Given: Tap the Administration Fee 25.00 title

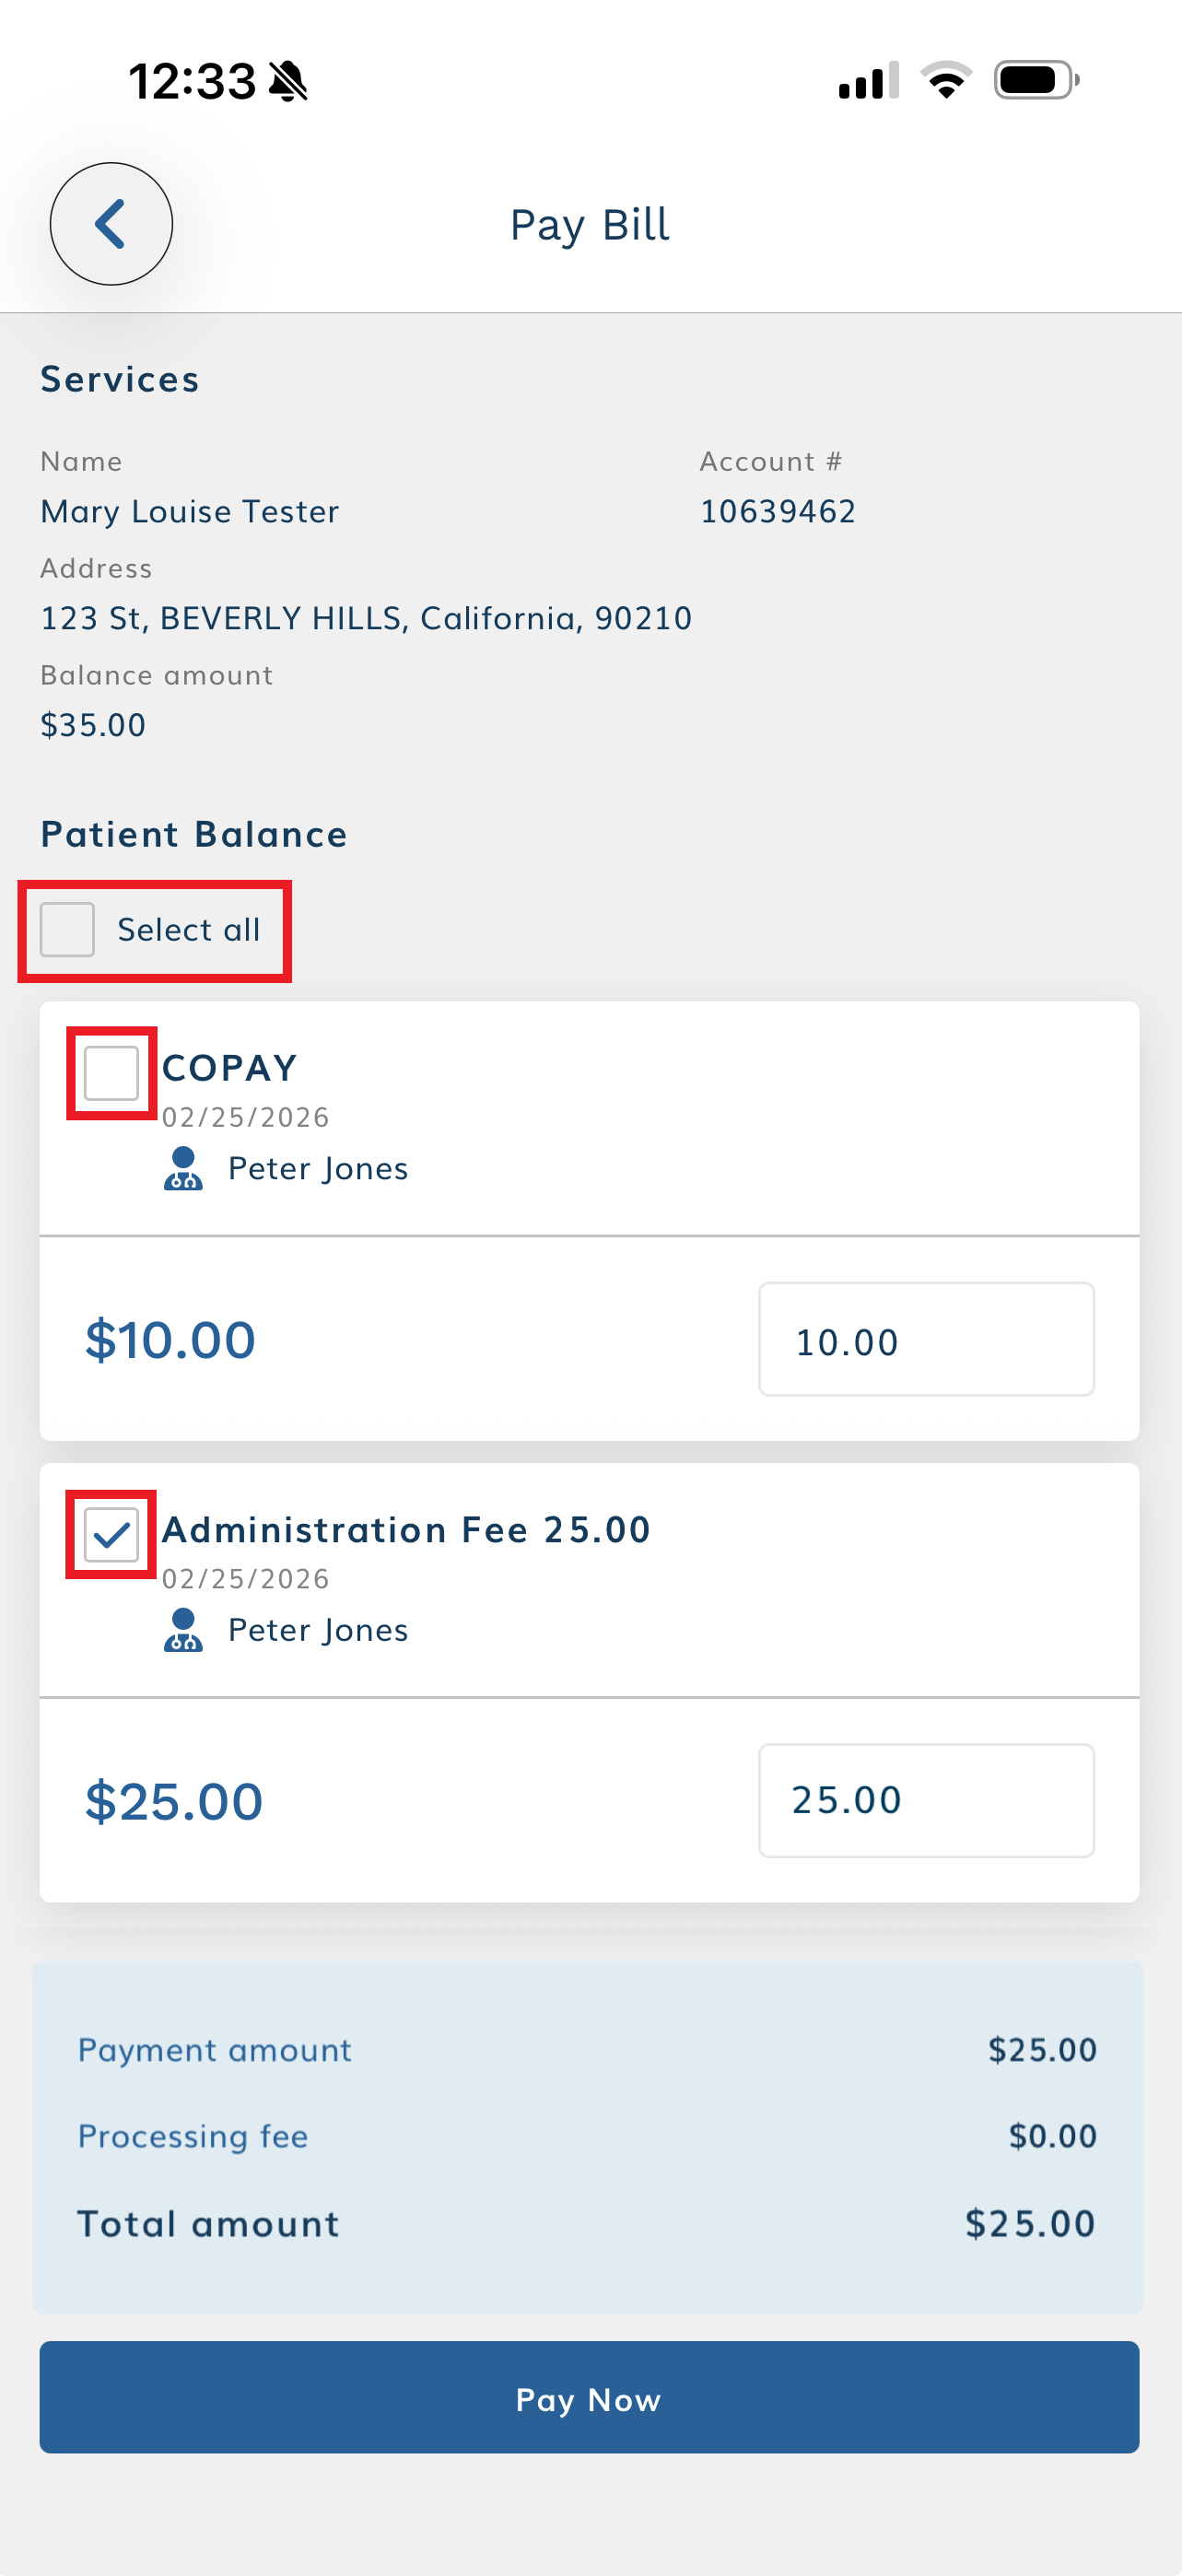Looking at the screenshot, I should pyautogui.click(x=406, y=1530).
